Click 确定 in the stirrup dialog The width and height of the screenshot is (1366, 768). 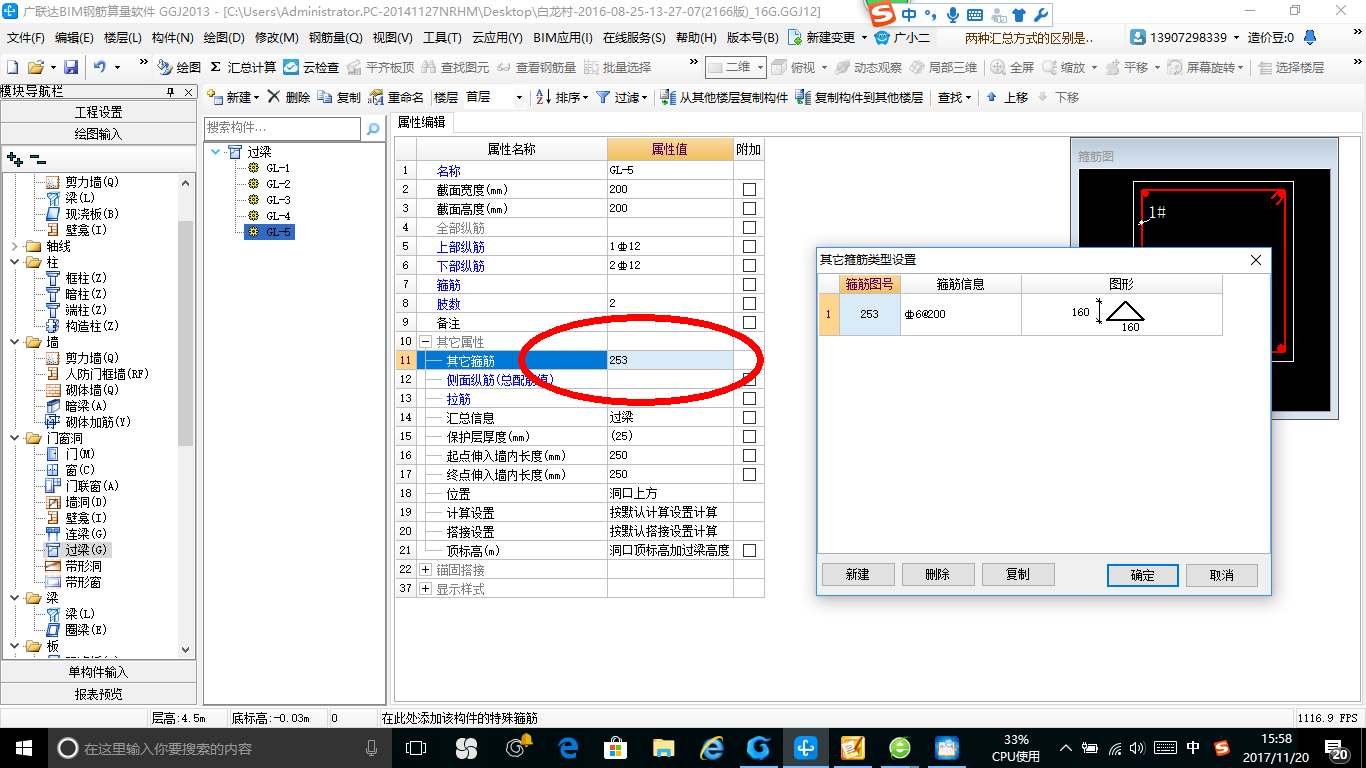coord(1142,575)
